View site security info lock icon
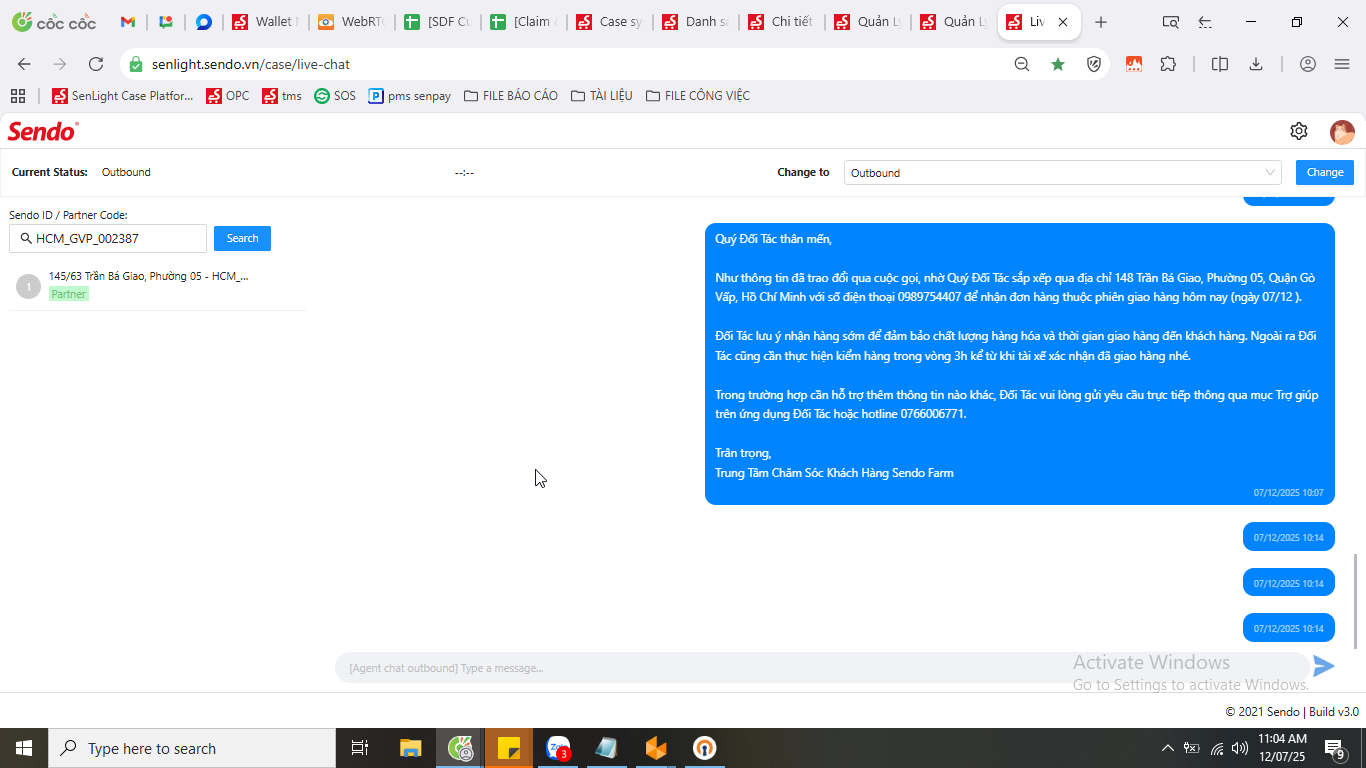The width and height of the screenshot is (1366, 768). click(x=136, y=64)
